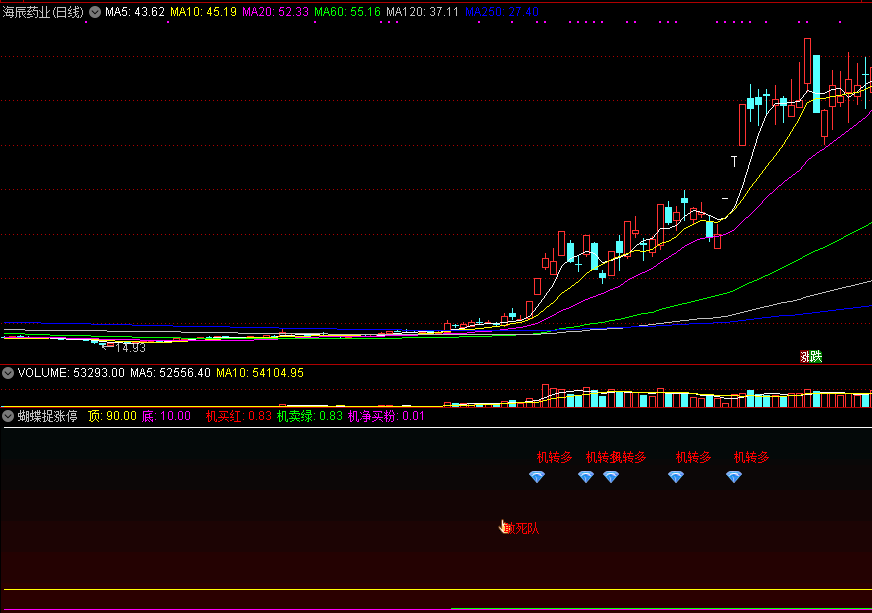Select the MA5: 43.62 label in price panel

pyautogui.click(x=135, y=12)
